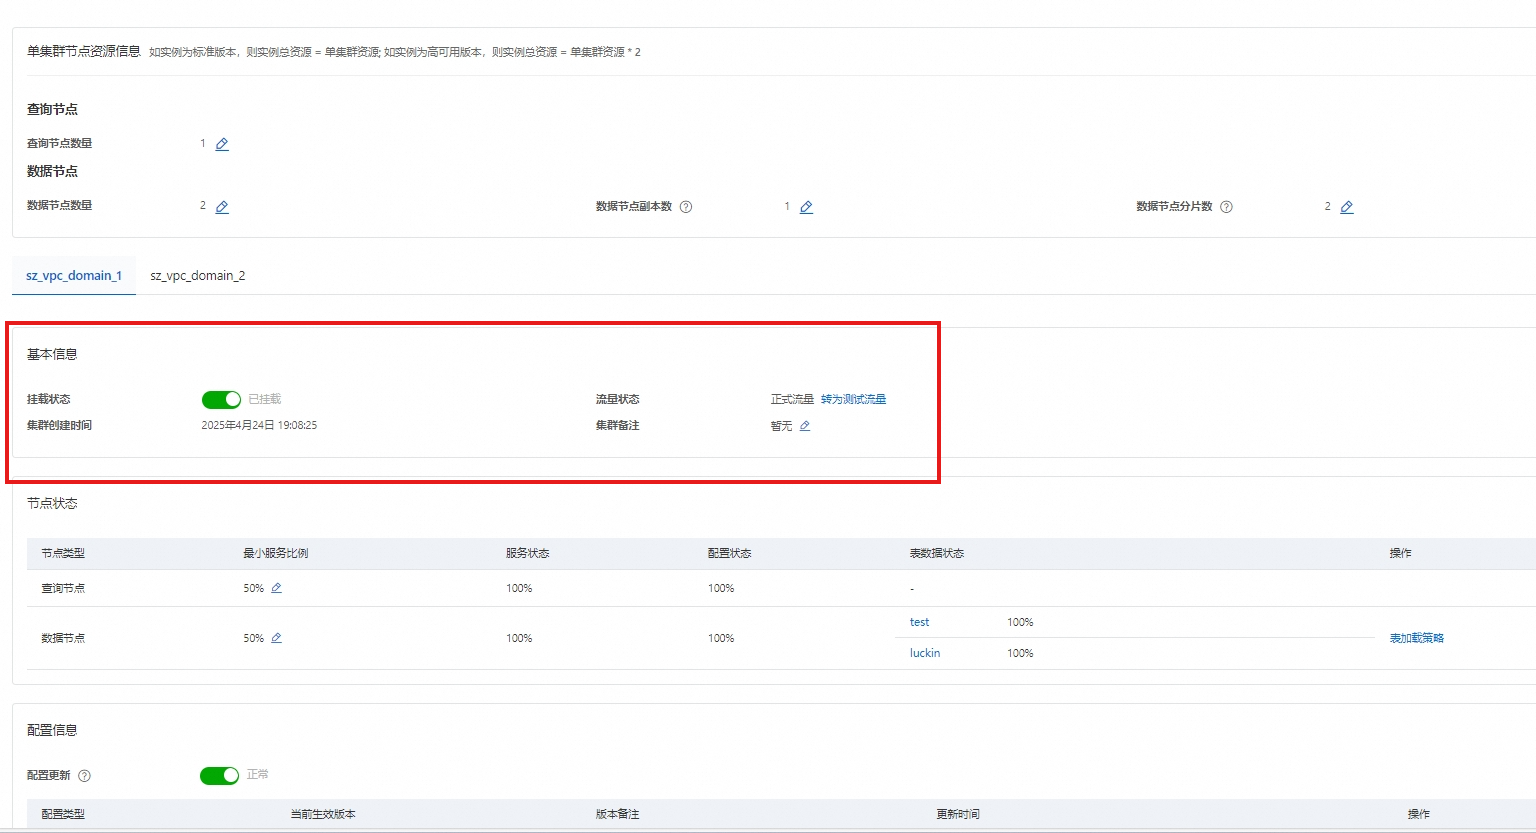Image resolution: width=1536 pixels, height=833 pixels.
Task: Click the 更新时间 column header
Action: pyautogui.click(x=958, y=814)
